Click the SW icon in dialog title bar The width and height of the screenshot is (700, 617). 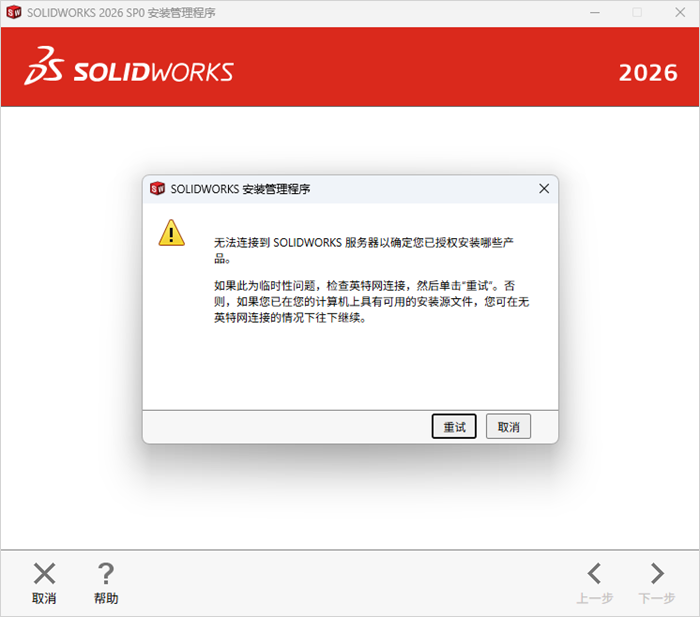[157, 188]
